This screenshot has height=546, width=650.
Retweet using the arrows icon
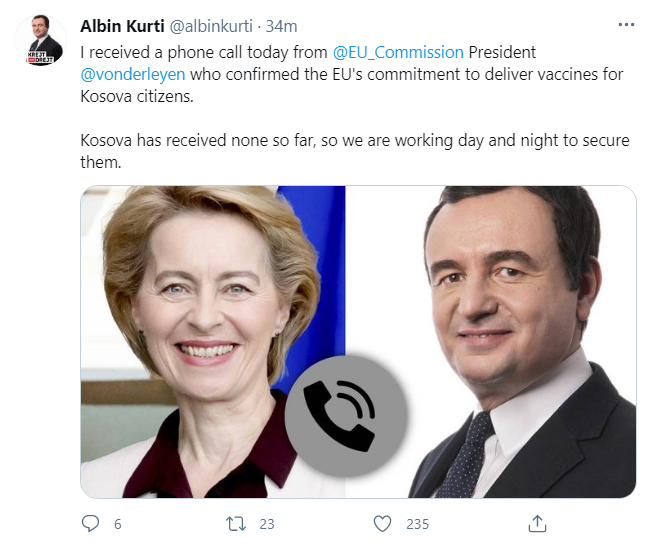point(237,523)
